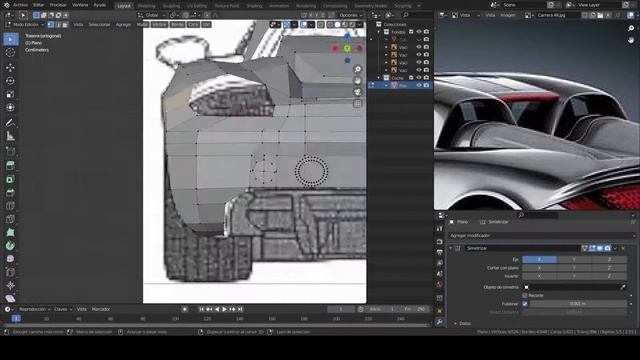The height and width of the screenshot is (360, 640).
Task: Open the Editar menu
Action: [39, 5]
